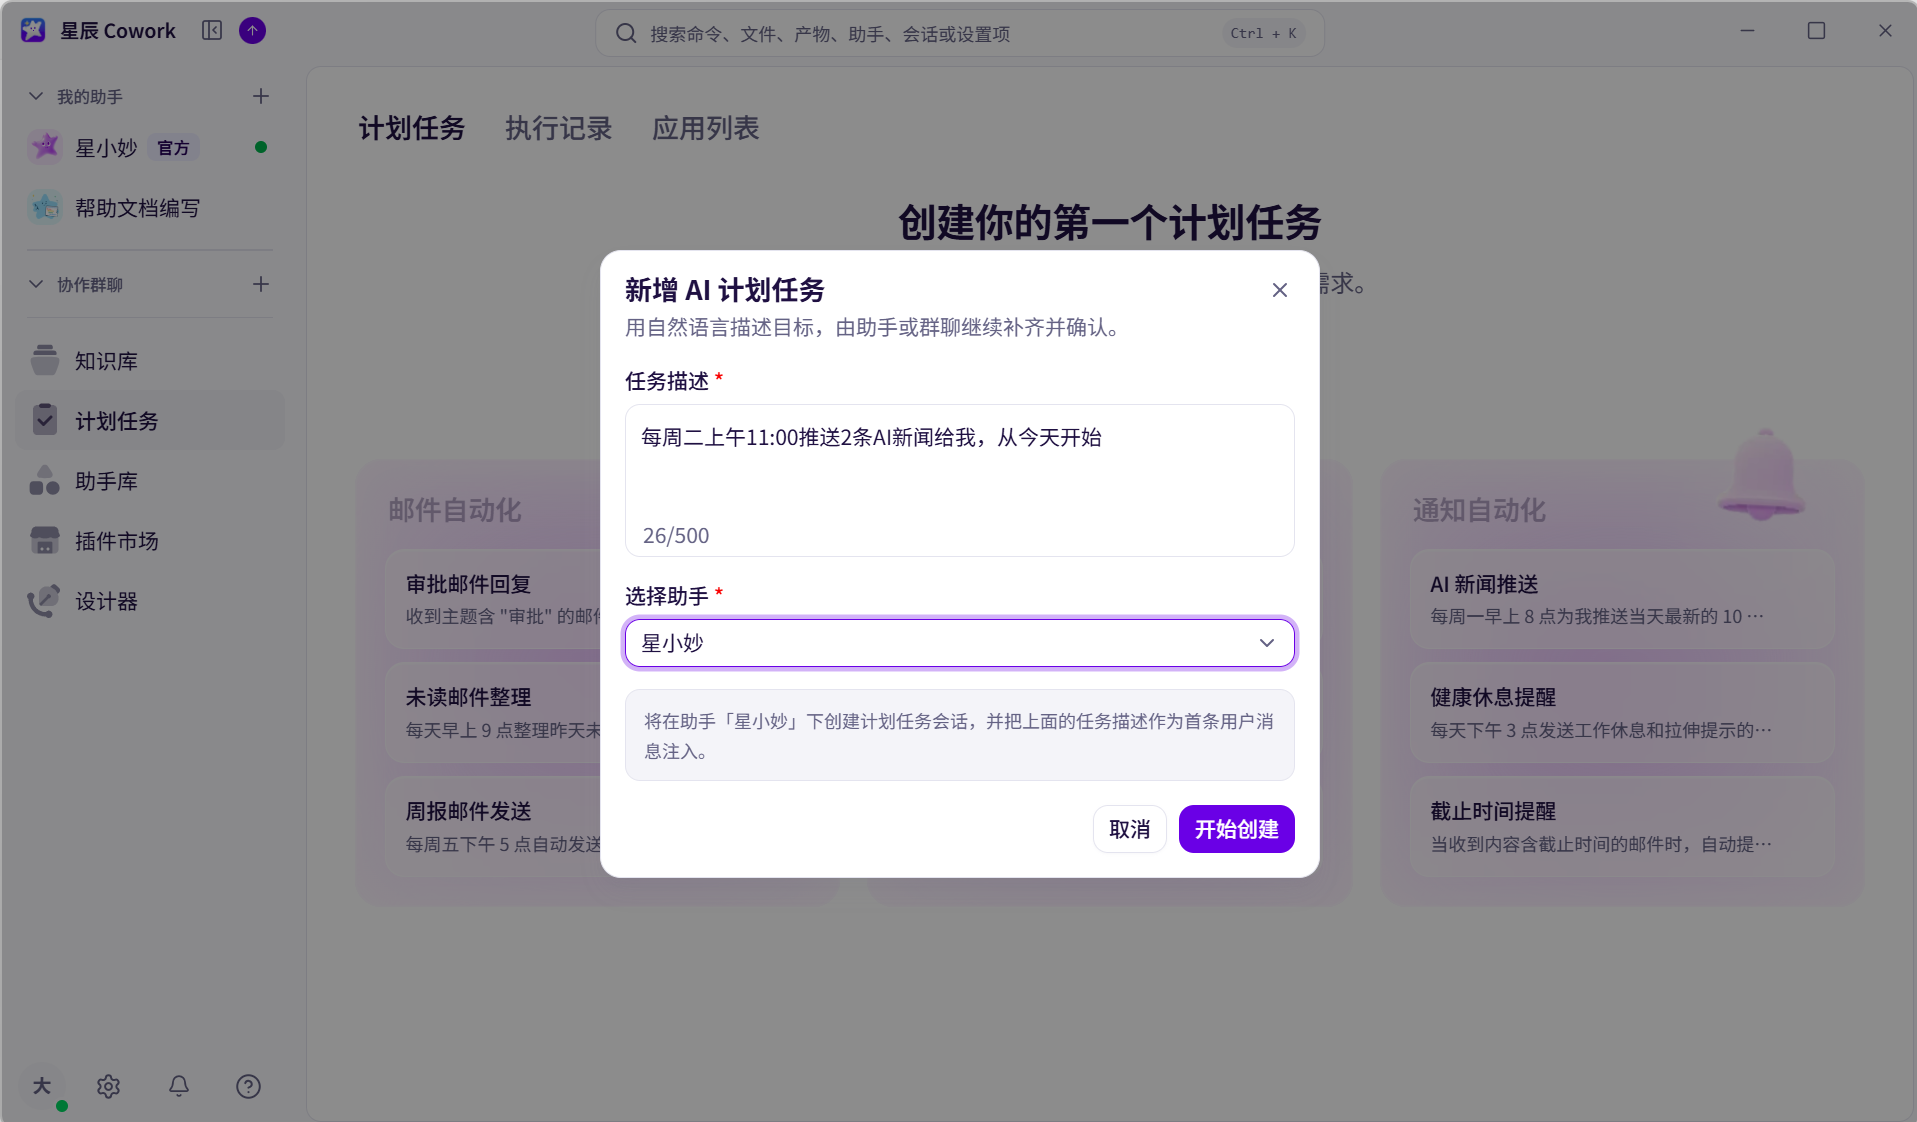Click the 星辰 Cowork app logo

click(x=33, y=31)
